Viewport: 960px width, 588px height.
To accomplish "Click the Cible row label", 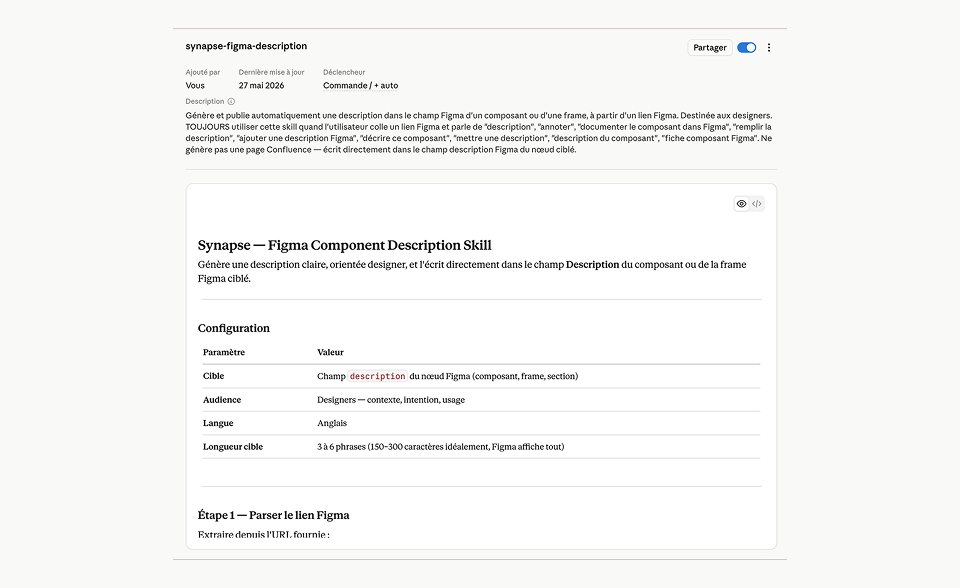I will click(214, 376).
